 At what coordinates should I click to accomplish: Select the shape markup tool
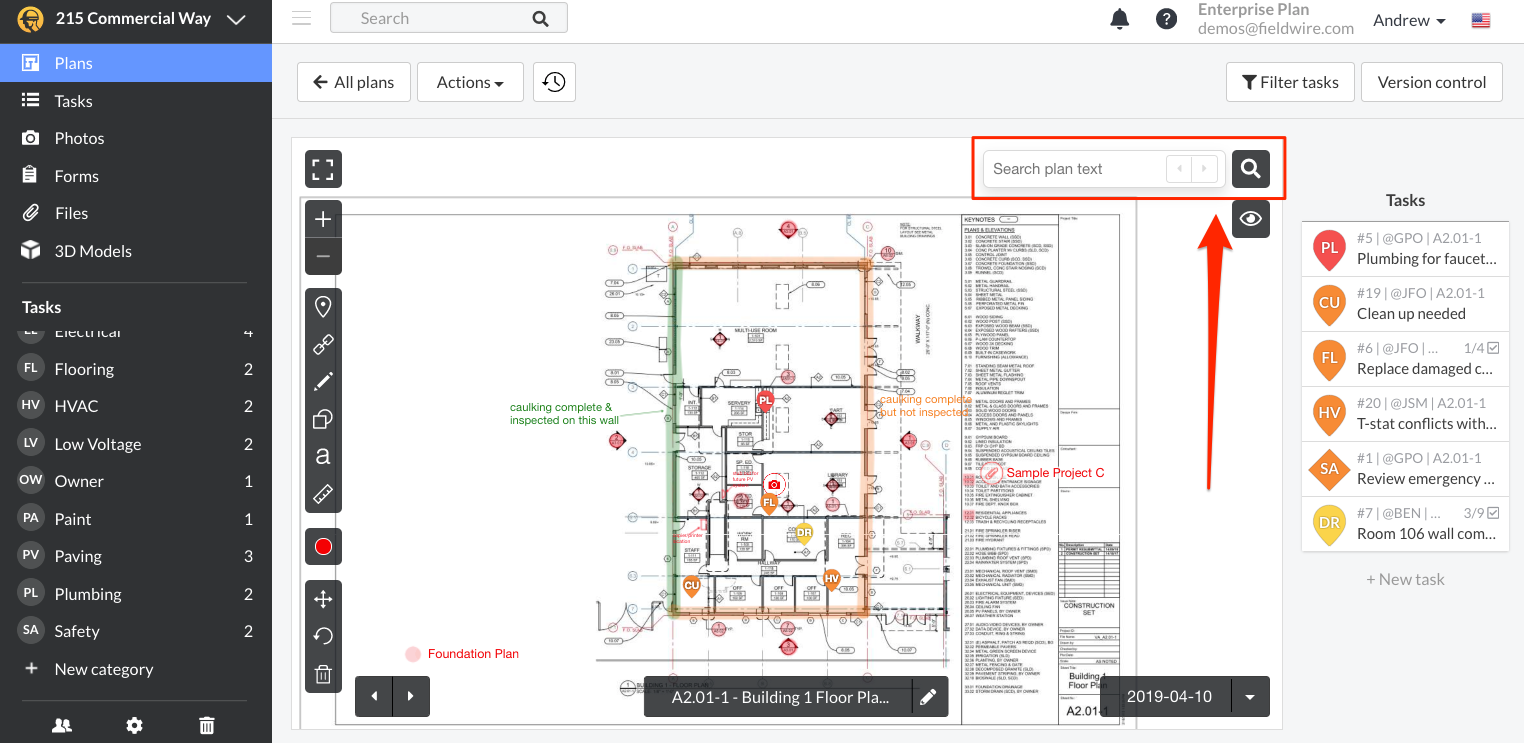tap(323, 419)
